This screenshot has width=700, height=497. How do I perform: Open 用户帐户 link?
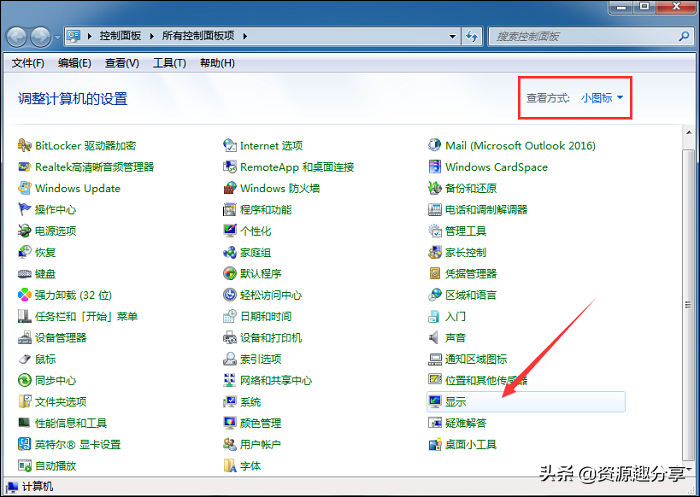(260, 444)
